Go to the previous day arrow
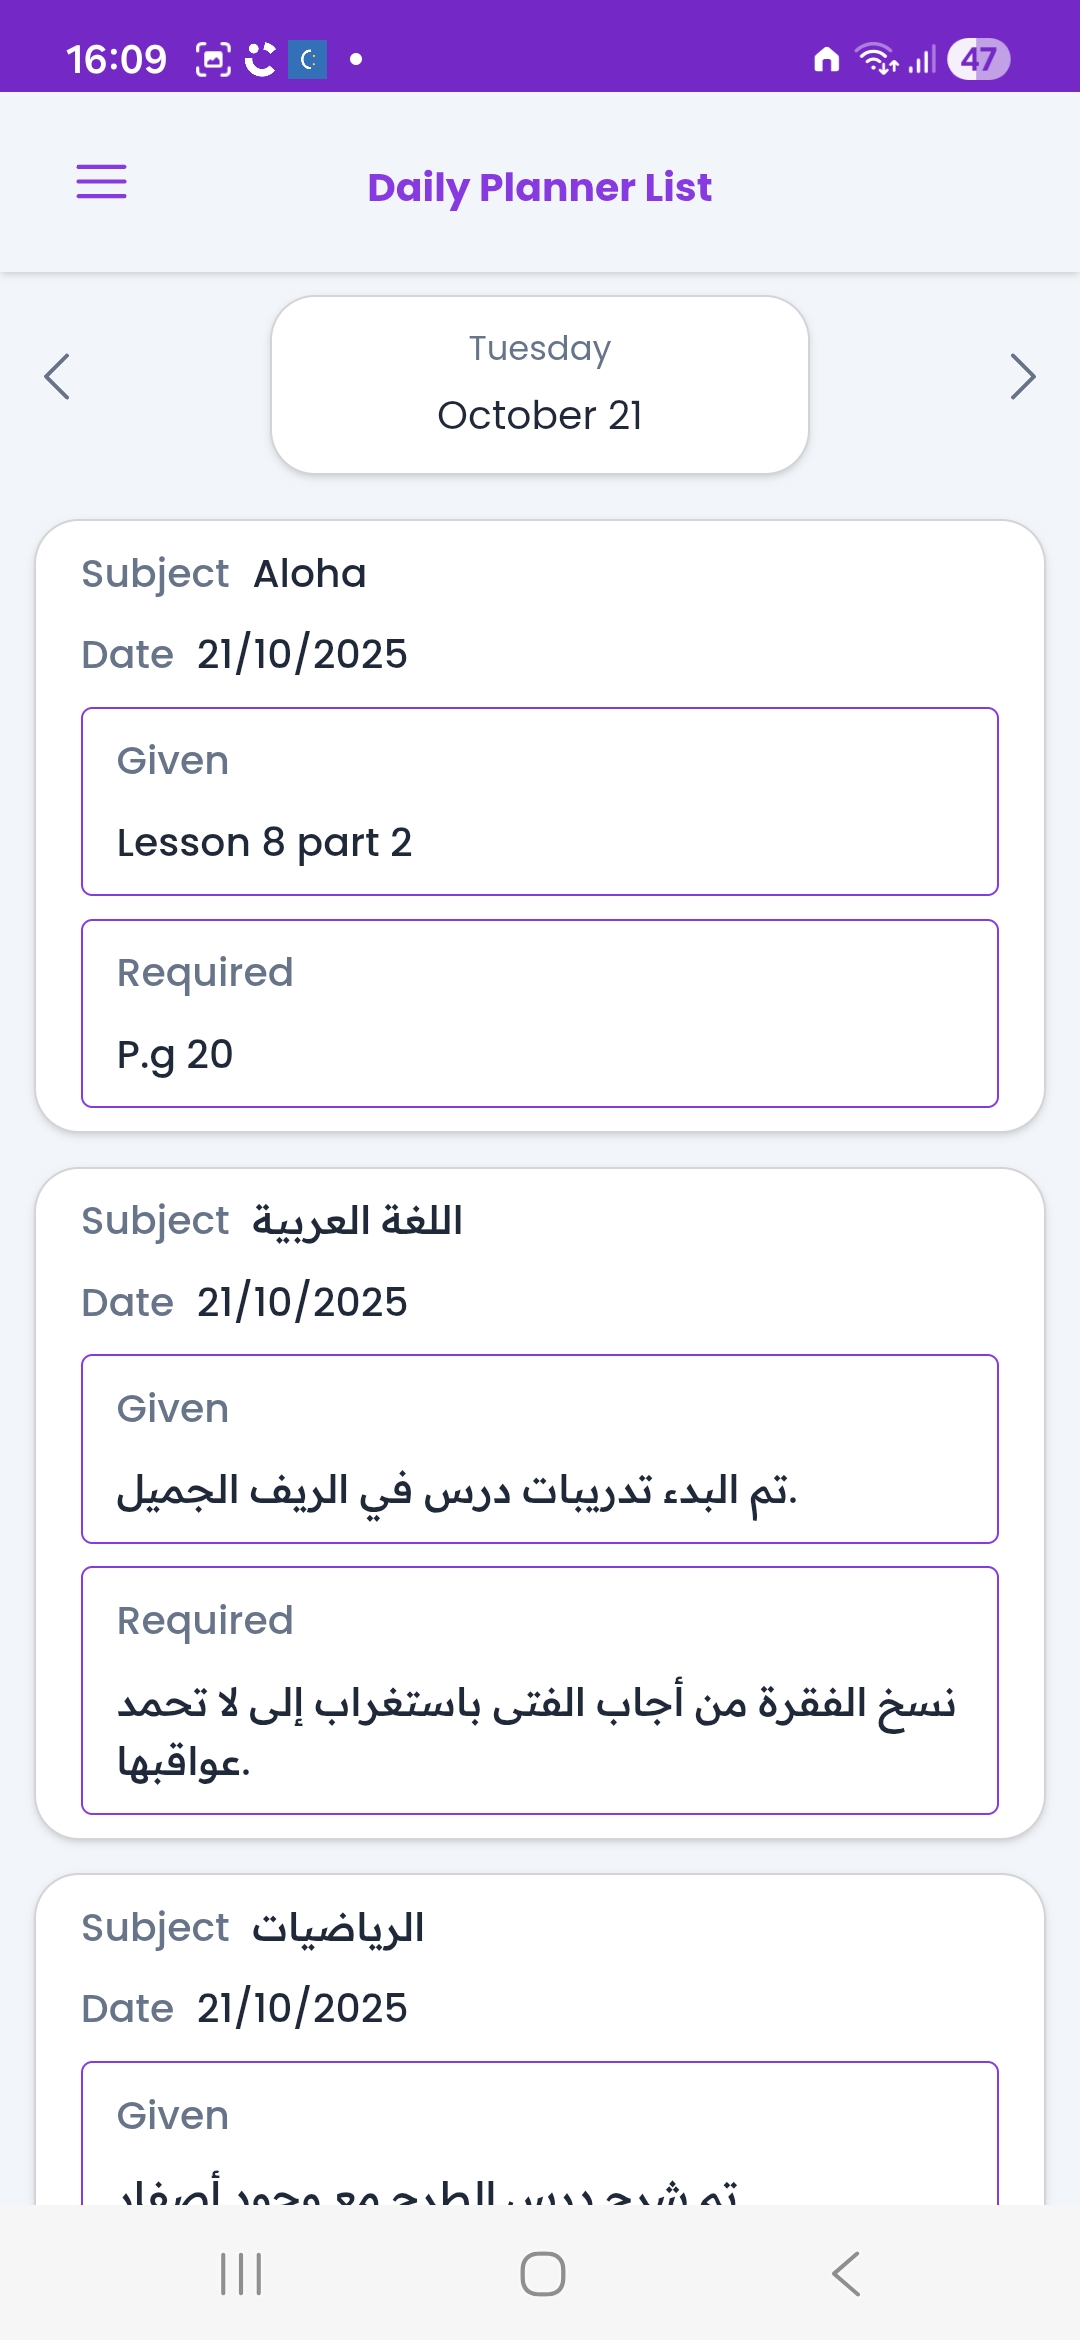This screenshot has width=1080, height=2340. point(57,377)
